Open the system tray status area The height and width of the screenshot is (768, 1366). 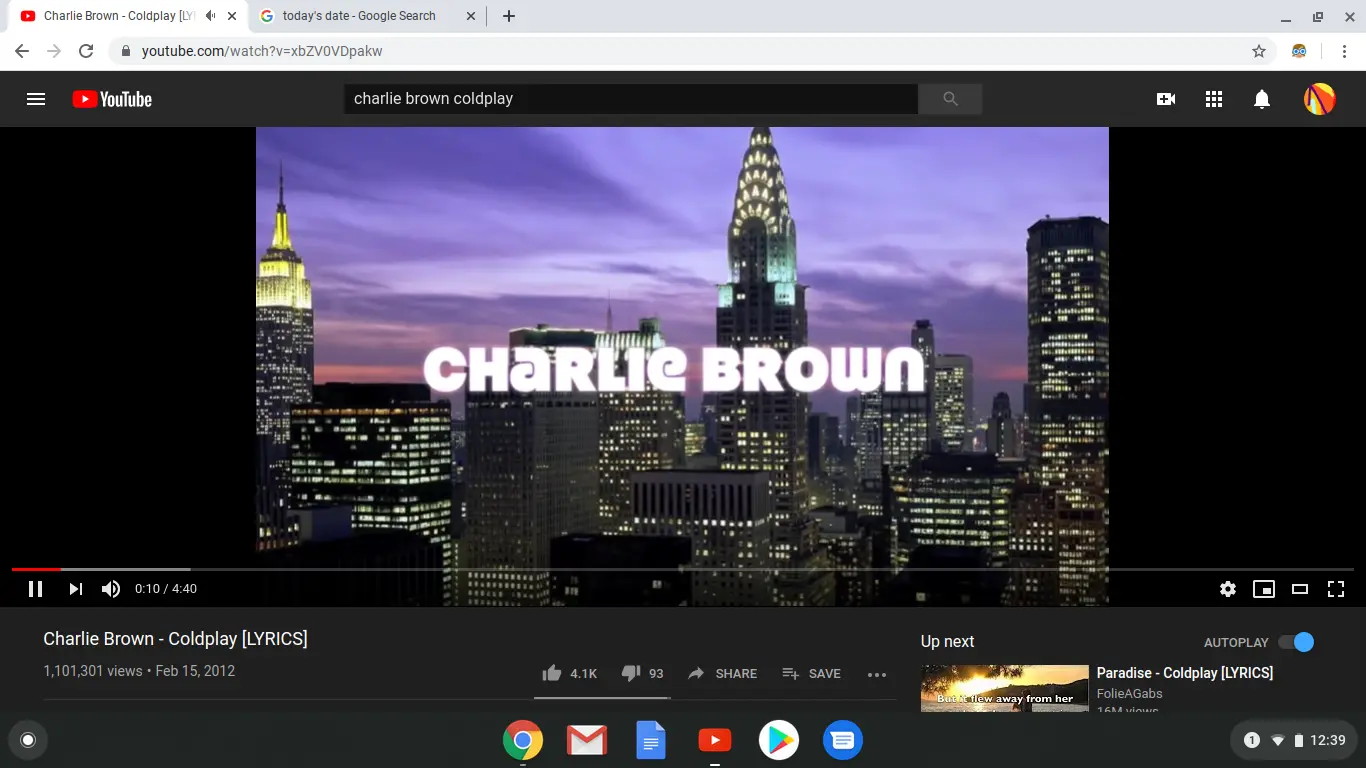(x=1294, y=740)
